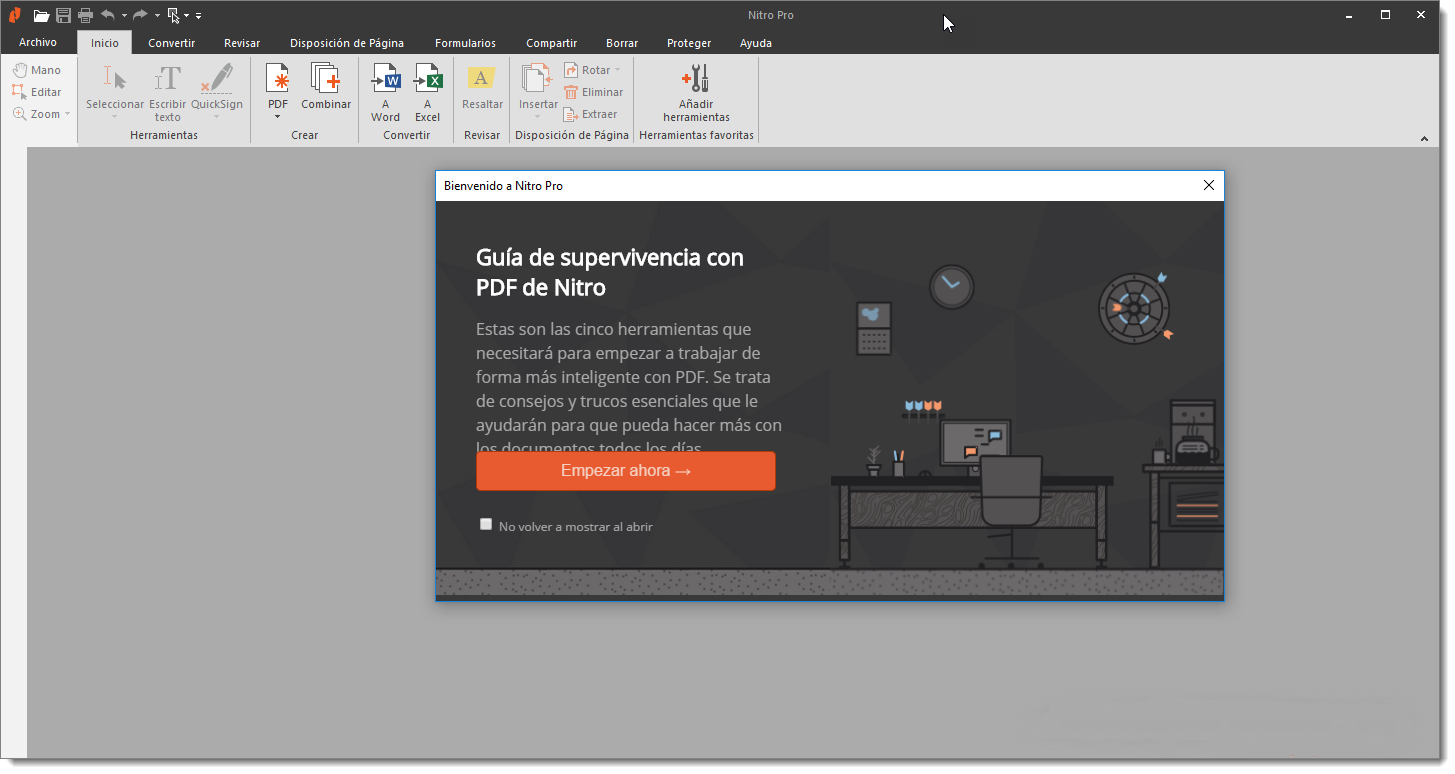Open the Formularios tab
Image resolution: width=1455 pixels, height=774 pixels.
click(465, 43)
